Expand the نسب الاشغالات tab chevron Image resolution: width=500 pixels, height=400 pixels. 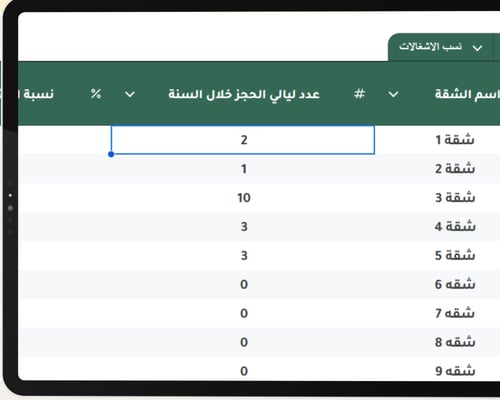[477, 48]
